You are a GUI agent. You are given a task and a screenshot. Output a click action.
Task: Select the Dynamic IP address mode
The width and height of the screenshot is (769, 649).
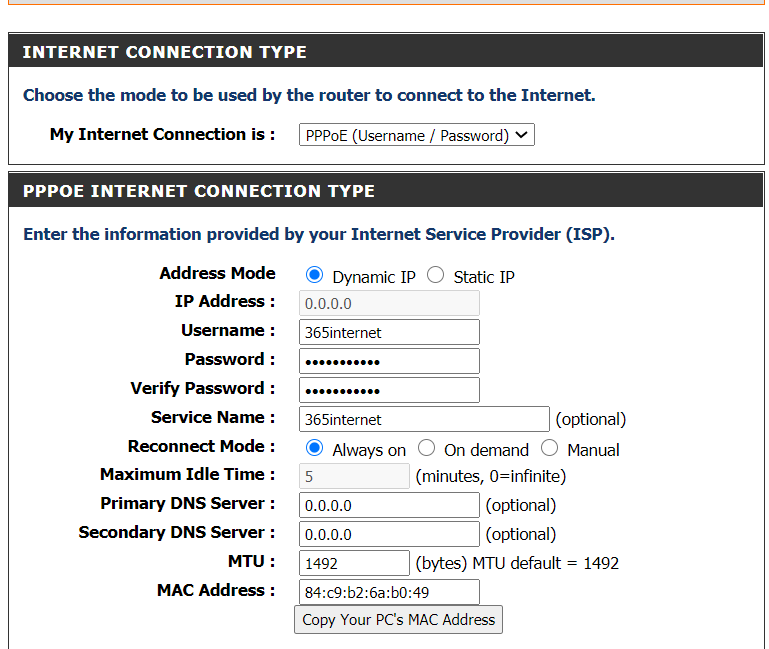click(x=315, y=276)
